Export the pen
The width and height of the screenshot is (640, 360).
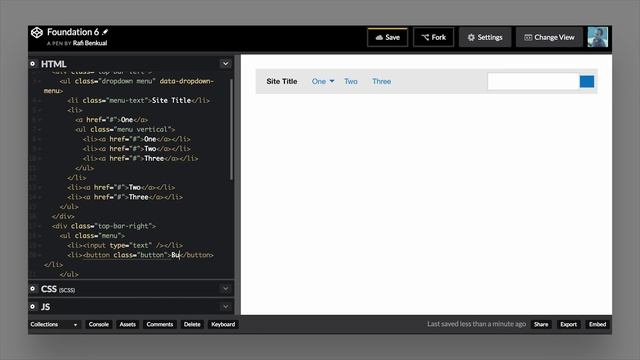click(568, 324)
